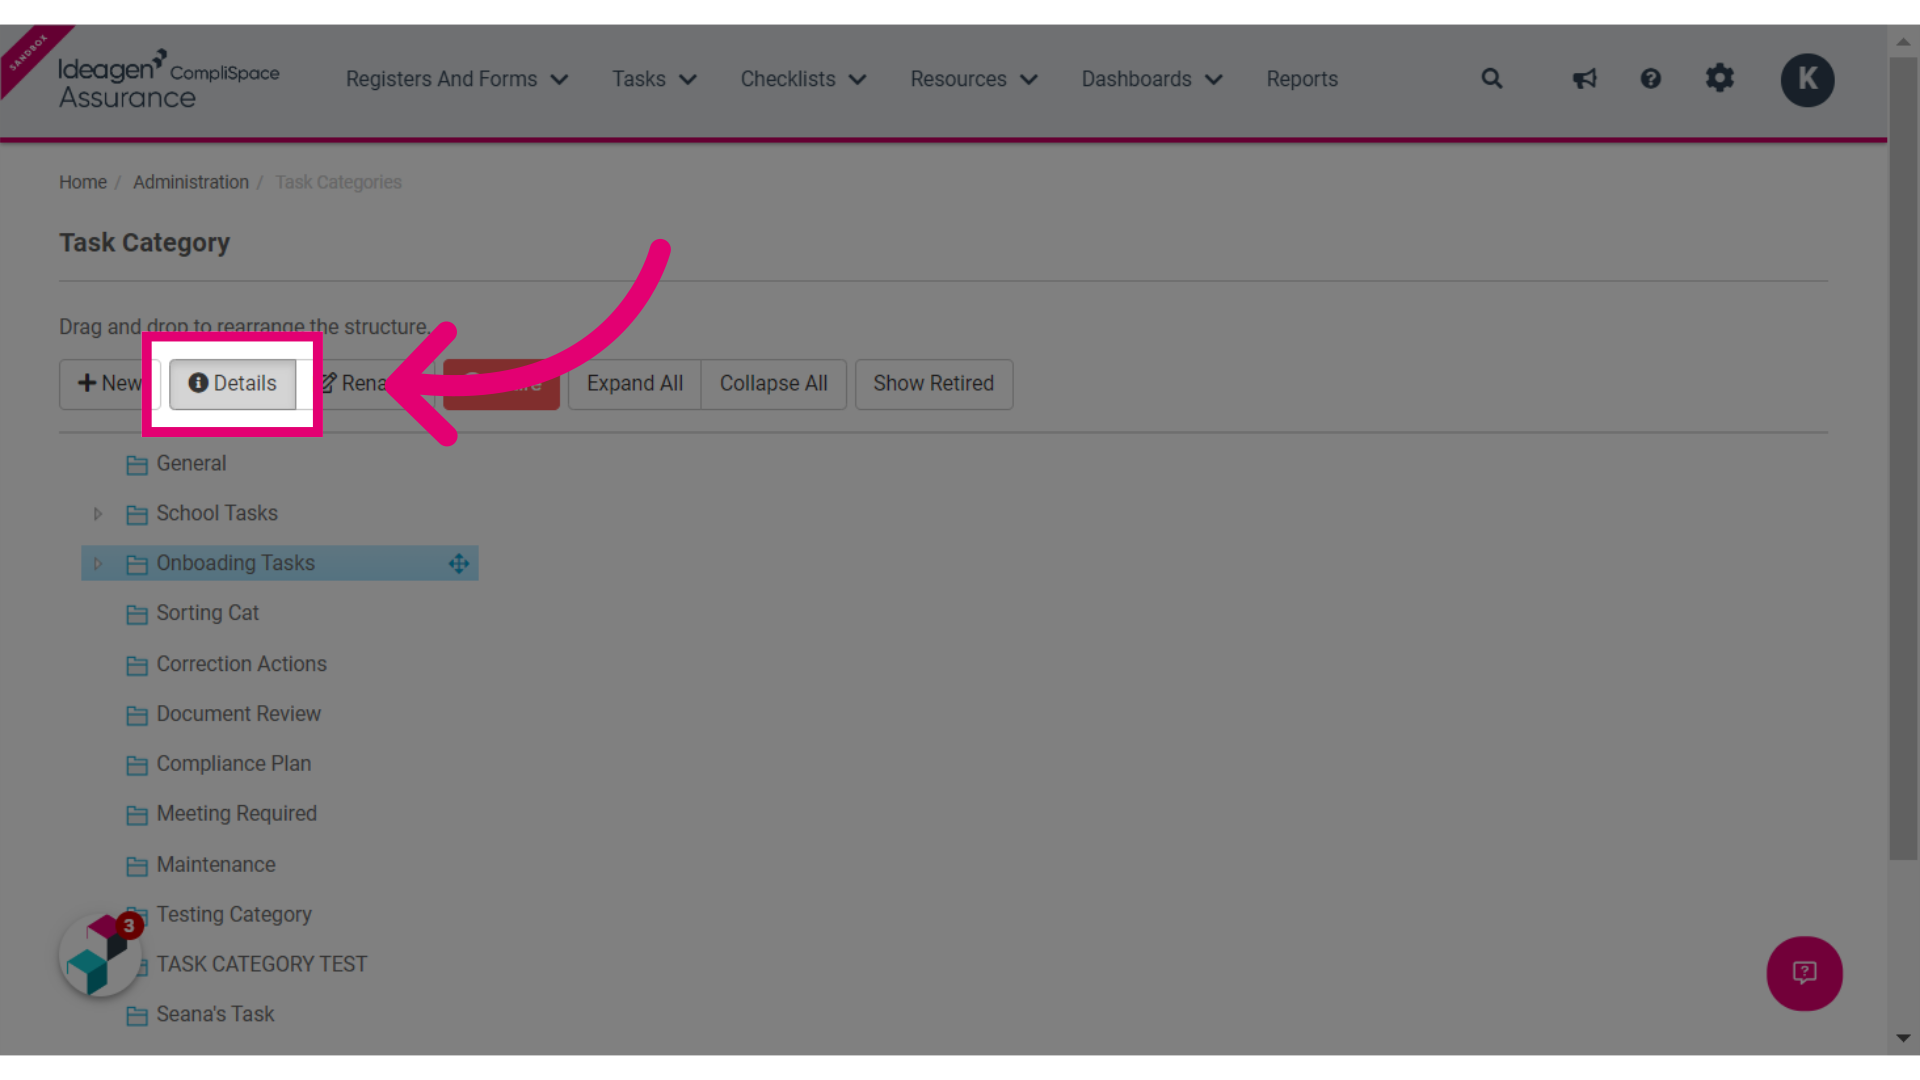Open the Registers And Forms dropdown
This screenshot has height=1080, width=1920.
click(457, 79)
